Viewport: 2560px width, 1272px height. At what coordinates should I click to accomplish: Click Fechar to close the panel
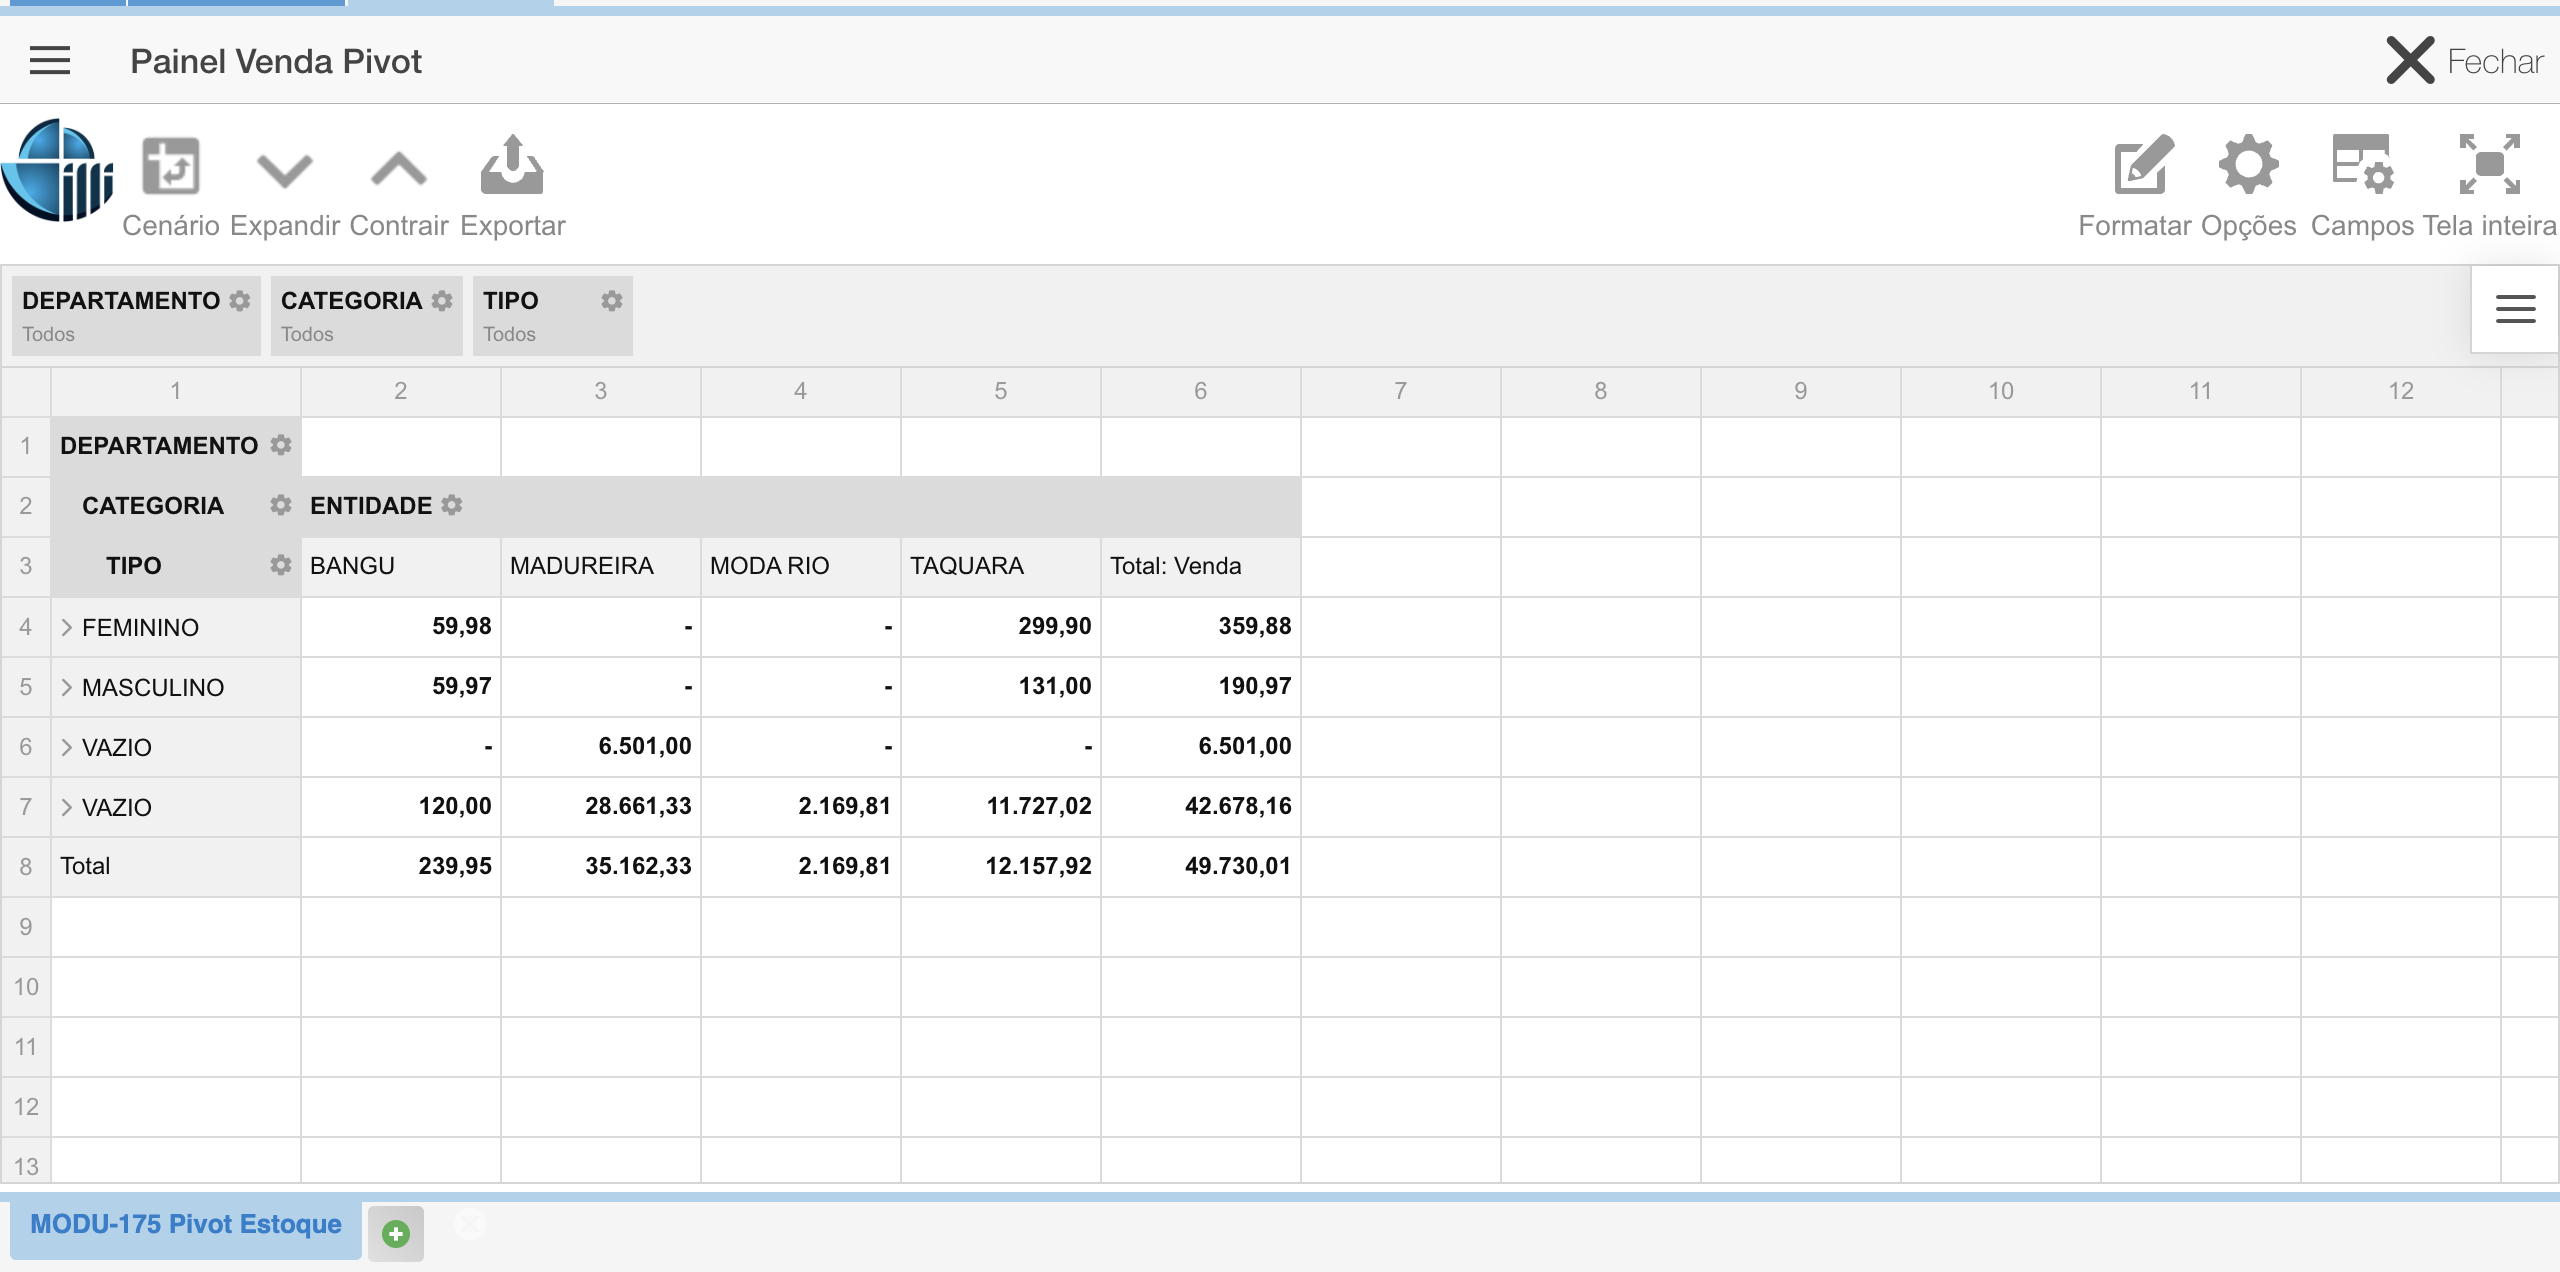tap(2464, 61)
